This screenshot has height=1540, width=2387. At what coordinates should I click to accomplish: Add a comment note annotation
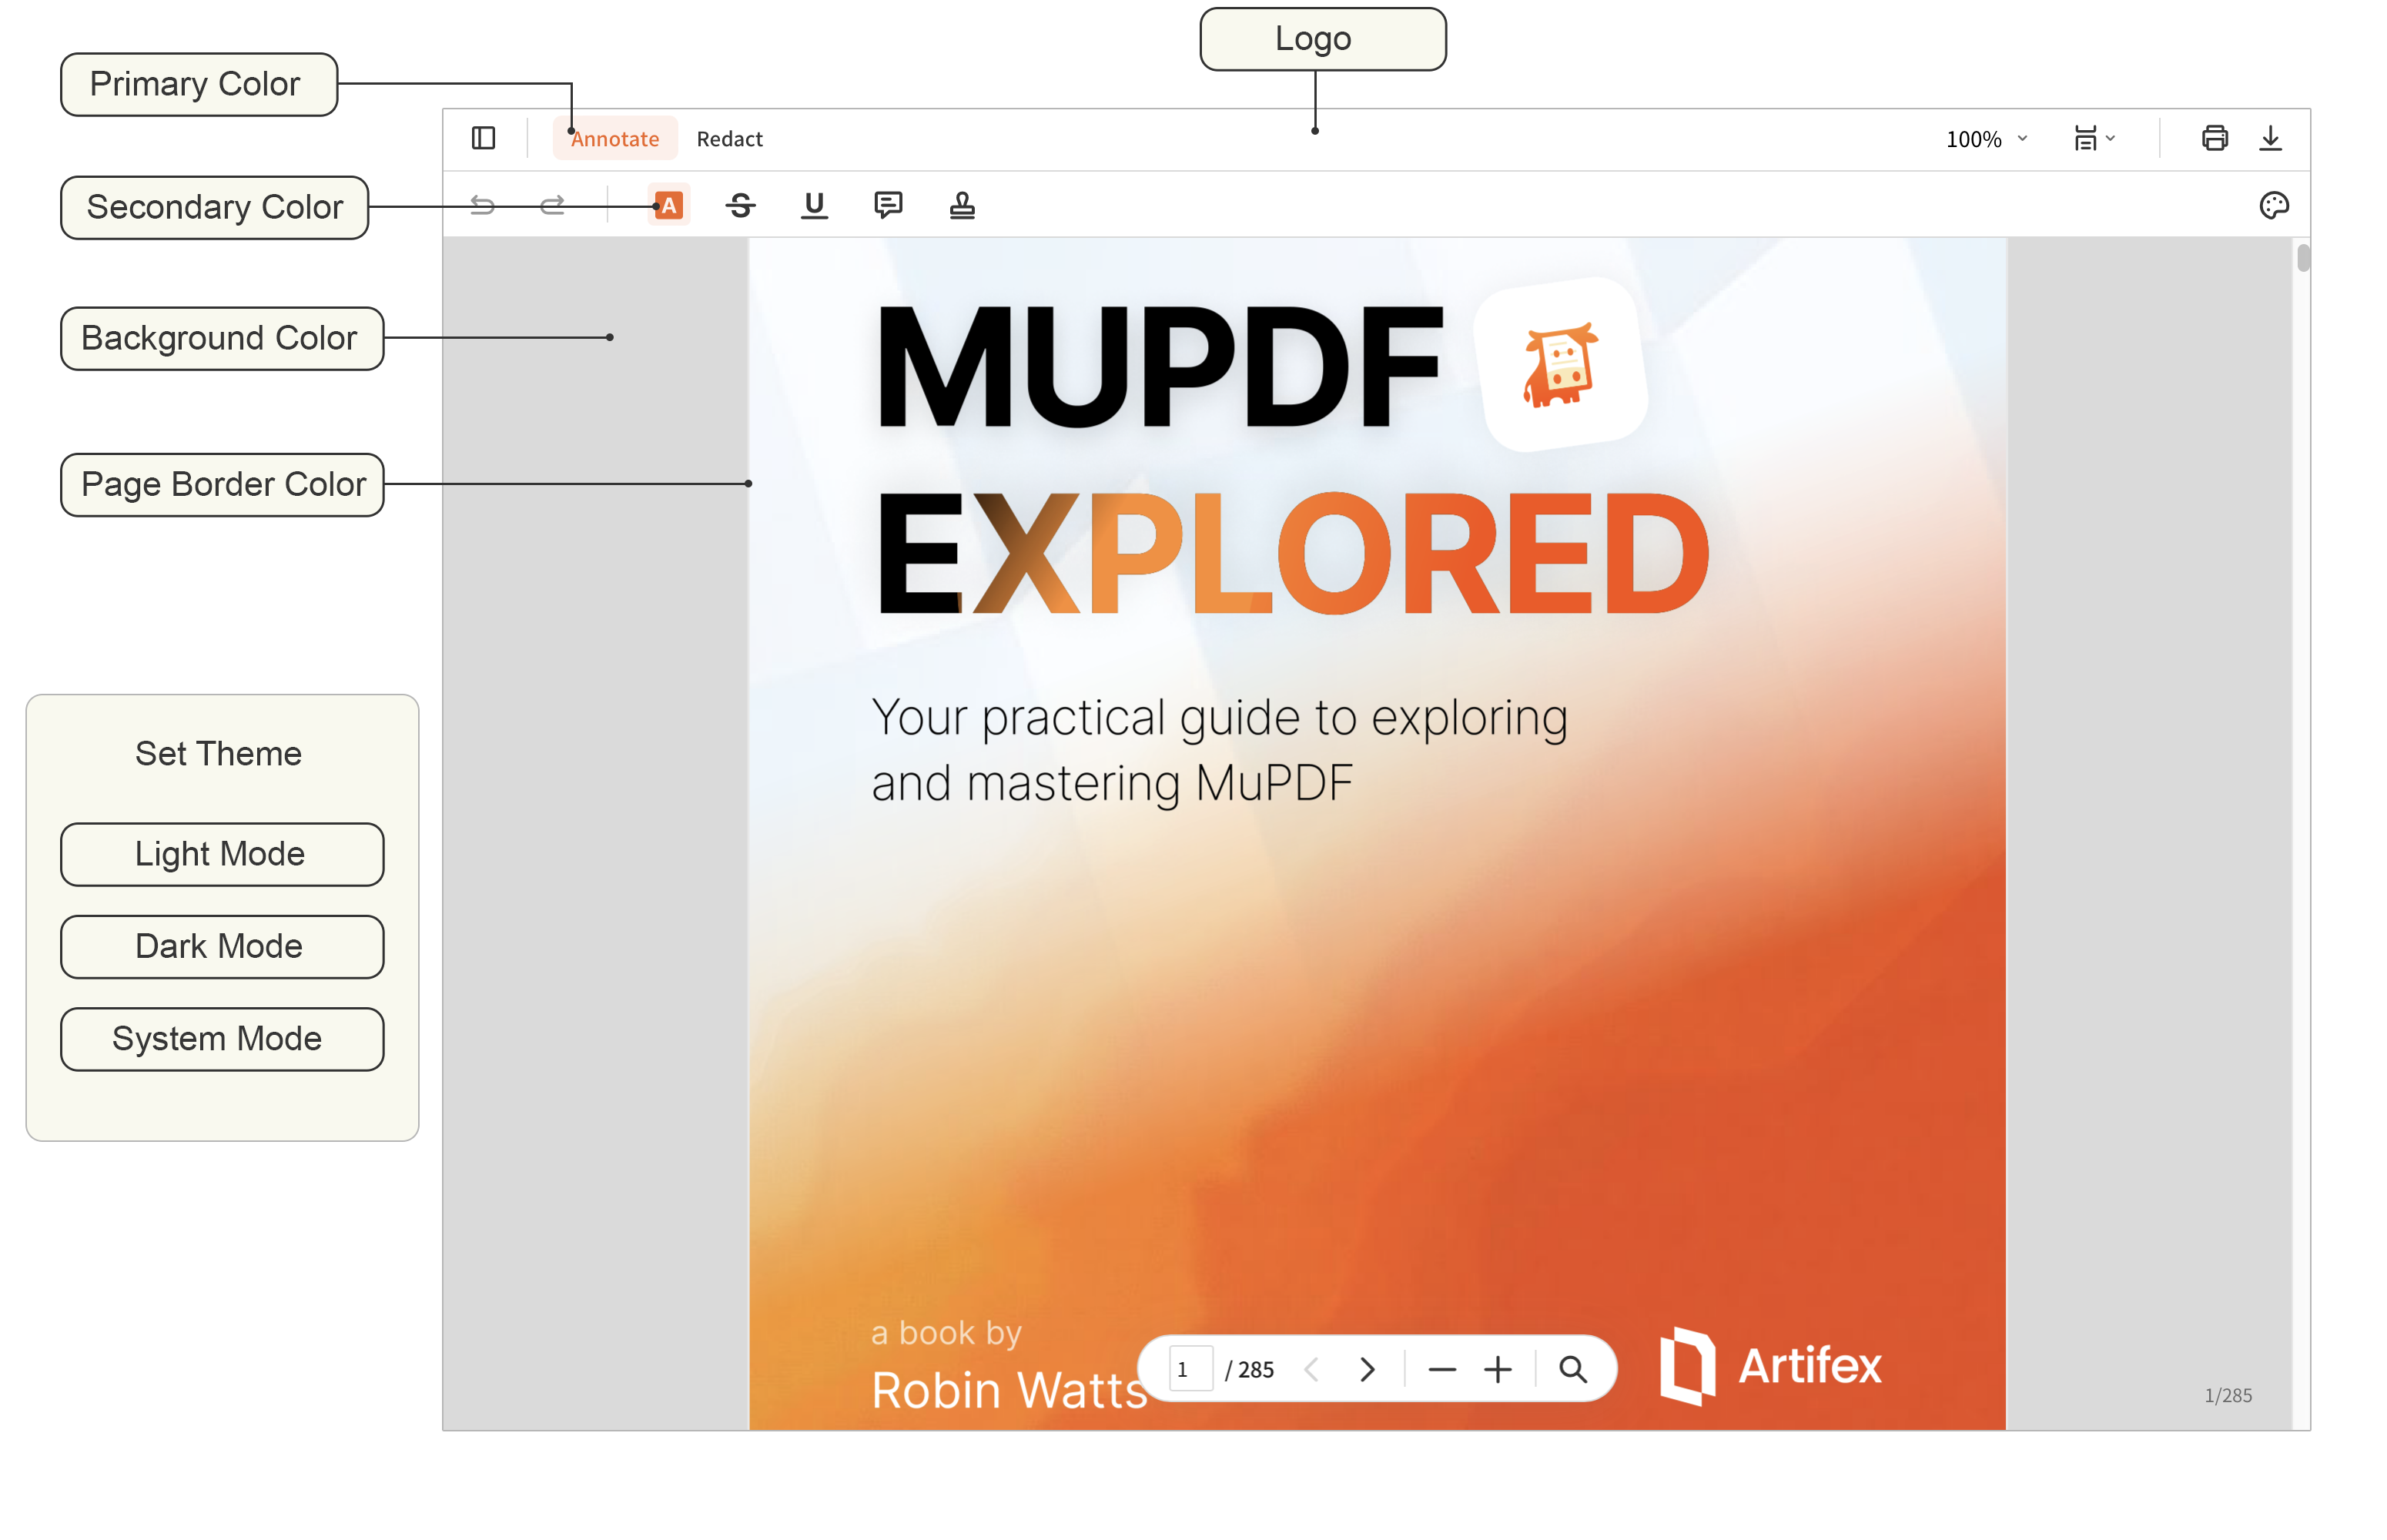pyautogui.click(x=888, y=206)
